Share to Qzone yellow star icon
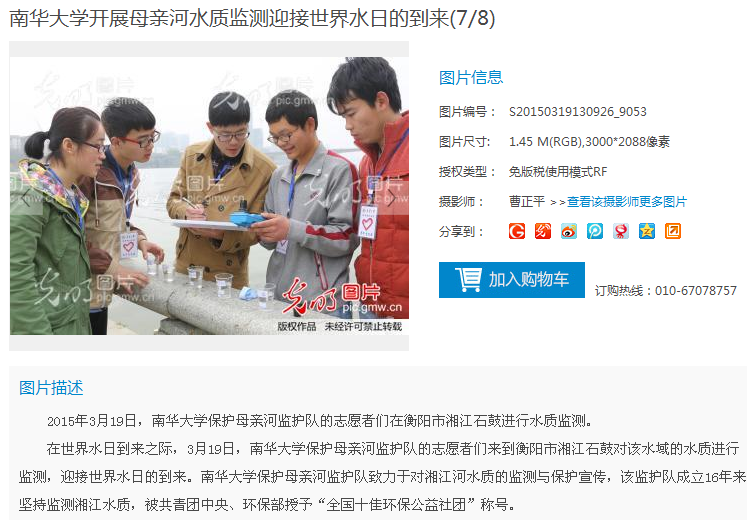 (646, 231)
